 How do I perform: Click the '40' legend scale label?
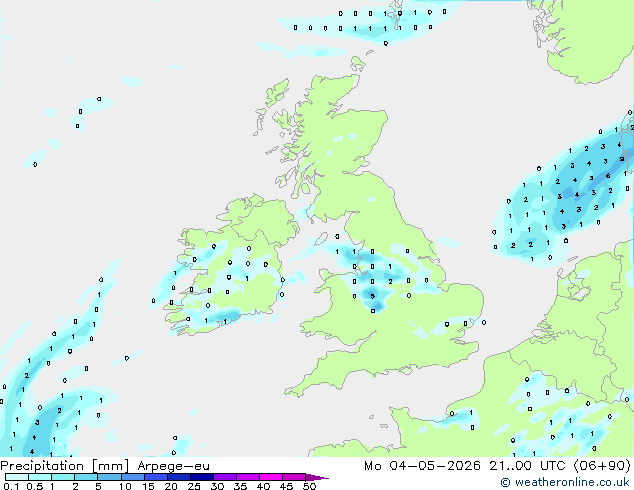[x=263, y=486]
